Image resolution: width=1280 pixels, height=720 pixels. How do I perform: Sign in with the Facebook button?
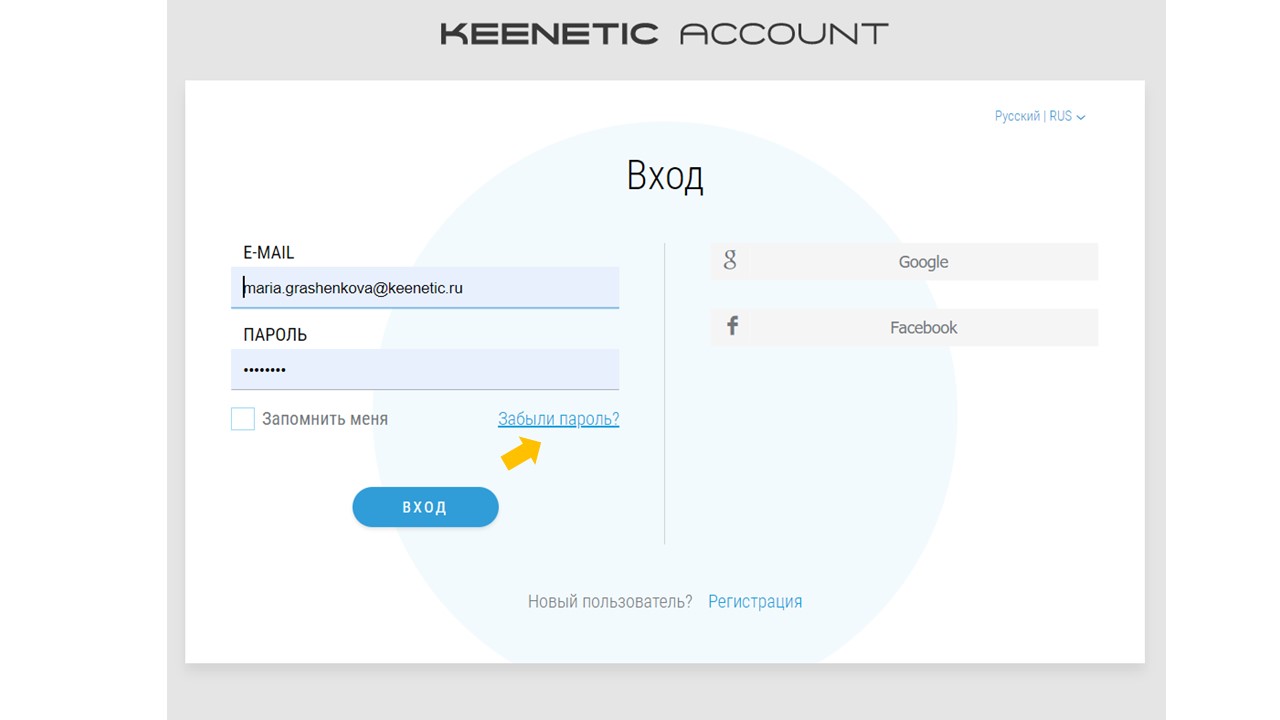(x=904, y=327)
